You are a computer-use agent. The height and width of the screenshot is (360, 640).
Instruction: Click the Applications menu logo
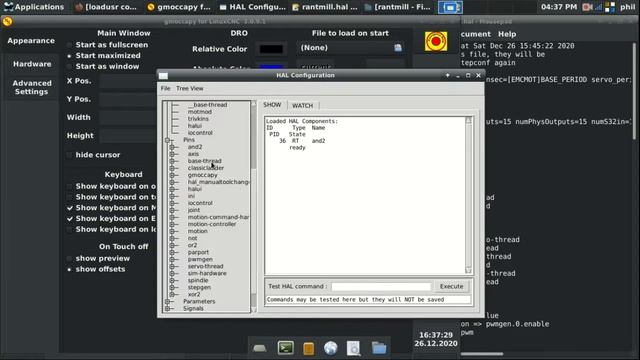point(8,7)
